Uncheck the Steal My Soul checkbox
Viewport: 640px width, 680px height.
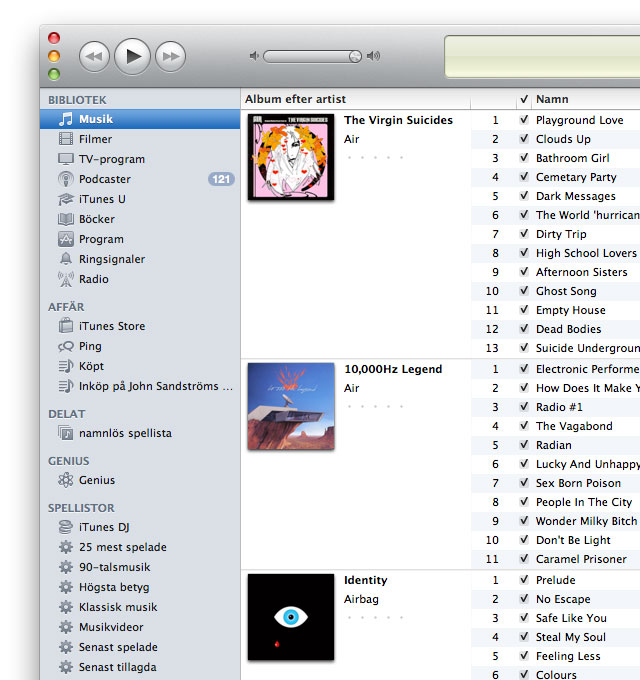[x=524, y=637]
